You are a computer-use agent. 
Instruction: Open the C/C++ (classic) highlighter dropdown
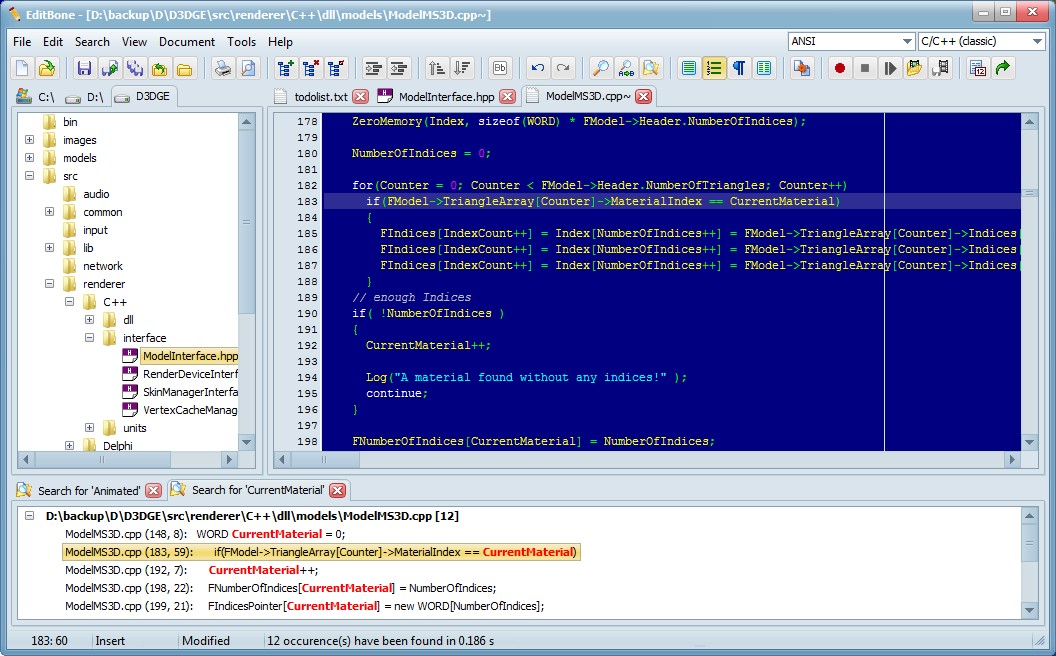pyautogui.click(x=1036, y=41)
